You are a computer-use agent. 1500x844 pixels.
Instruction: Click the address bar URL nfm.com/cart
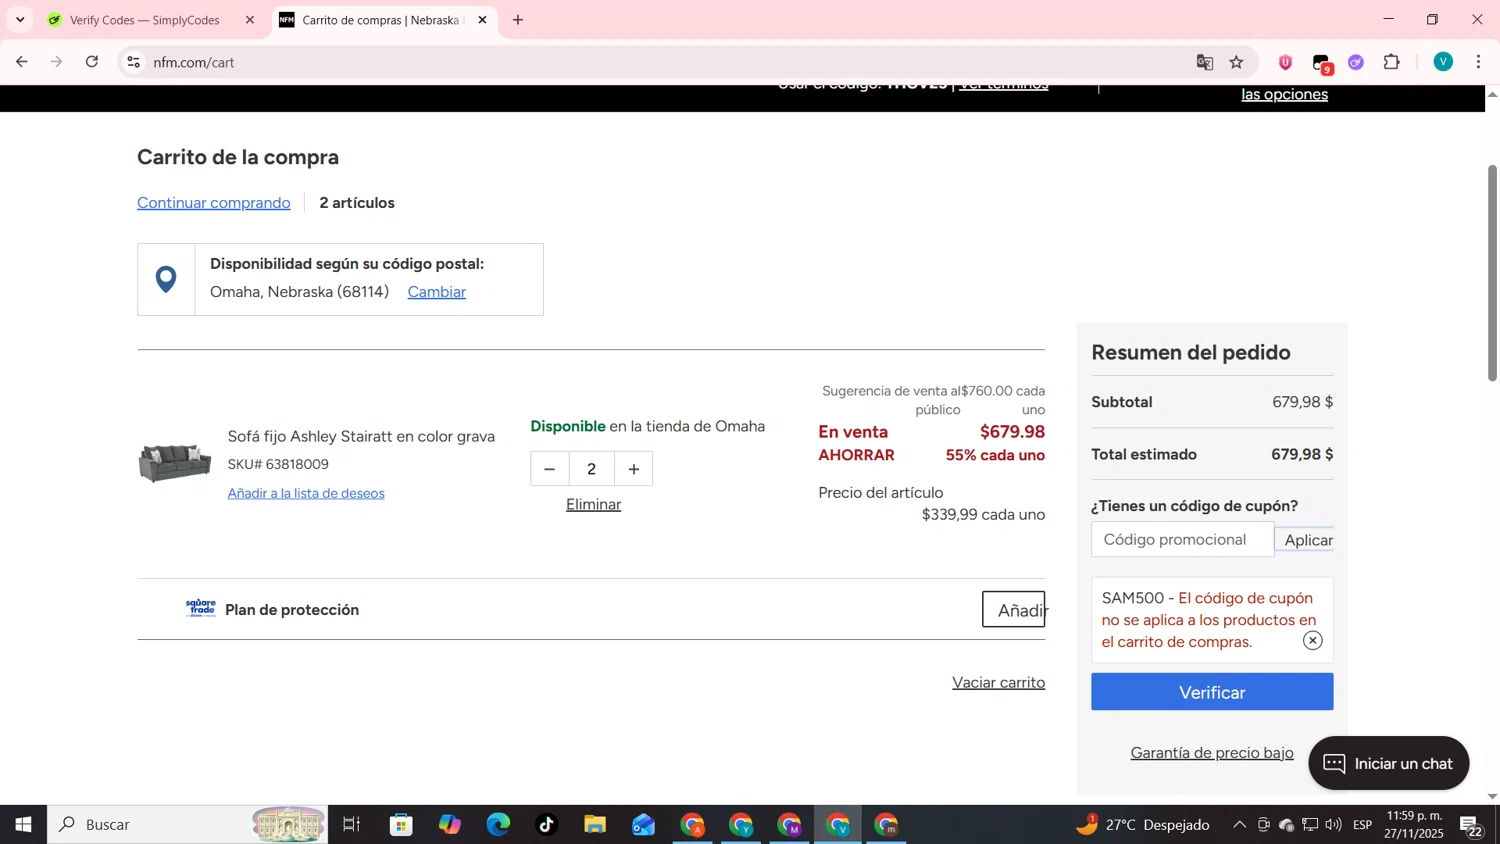pos(194,62)
